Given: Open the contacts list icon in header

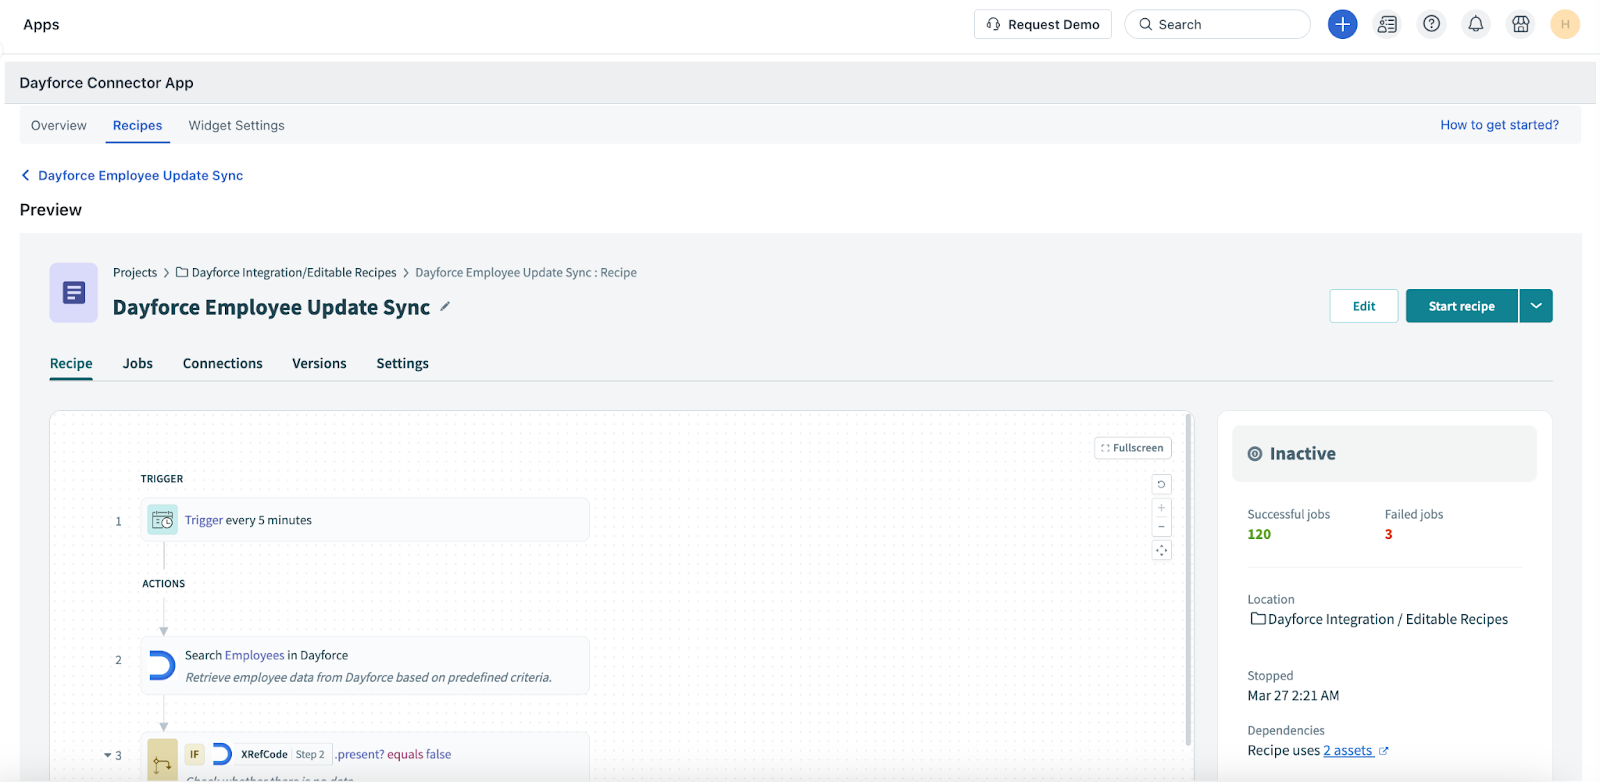Looking at the screenshot, I should [x=1387, y=24].
